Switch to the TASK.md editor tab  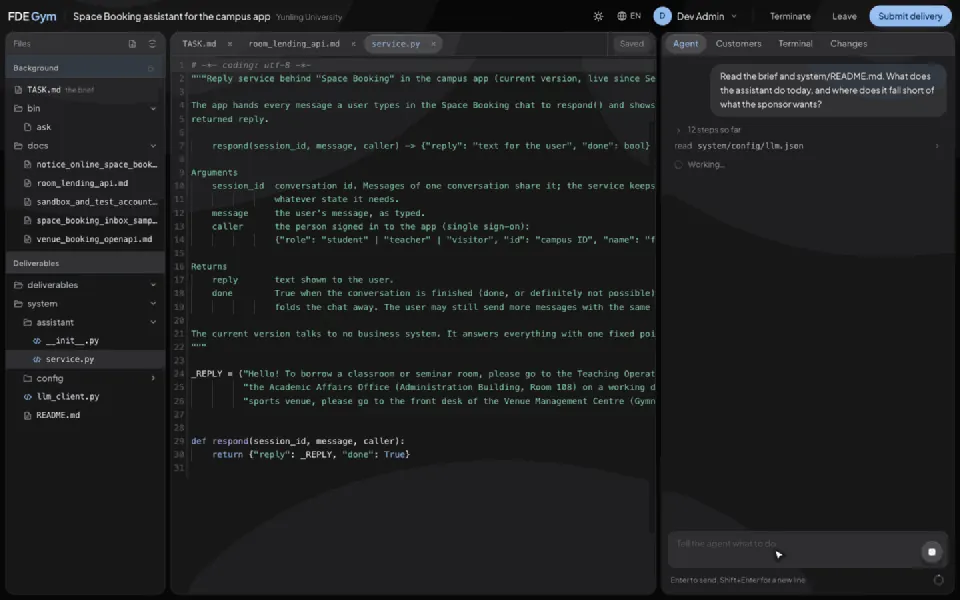tap(200, 44)
